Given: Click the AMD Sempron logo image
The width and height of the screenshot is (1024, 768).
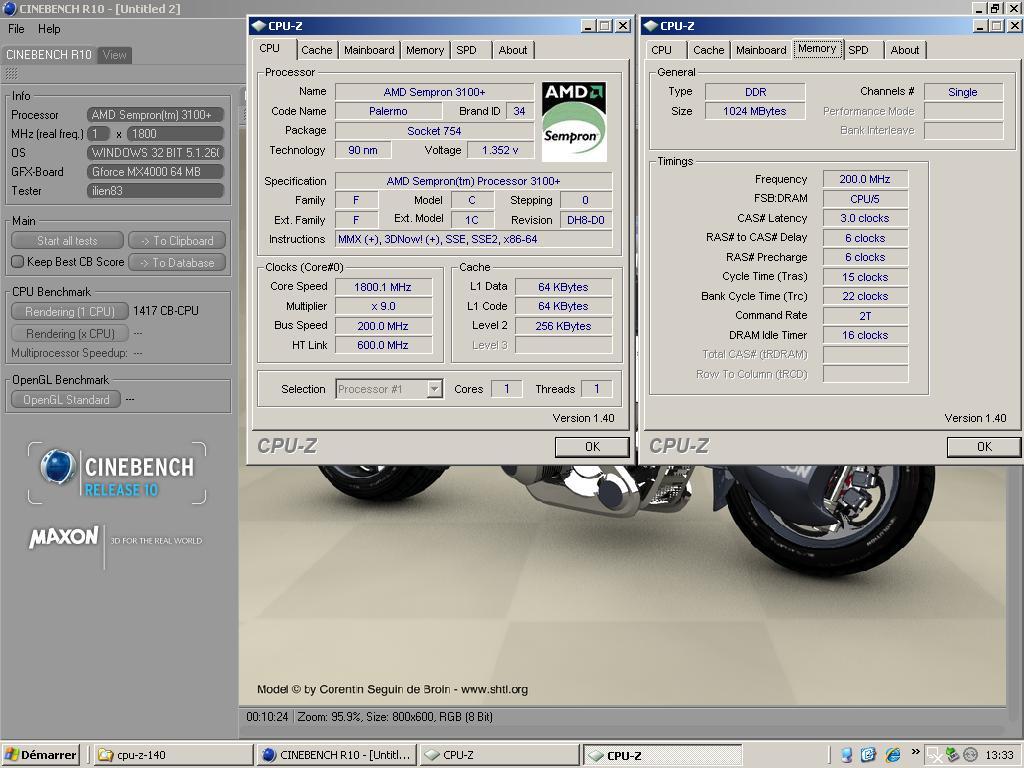Looking at the screenshot, I should (574, 121).
